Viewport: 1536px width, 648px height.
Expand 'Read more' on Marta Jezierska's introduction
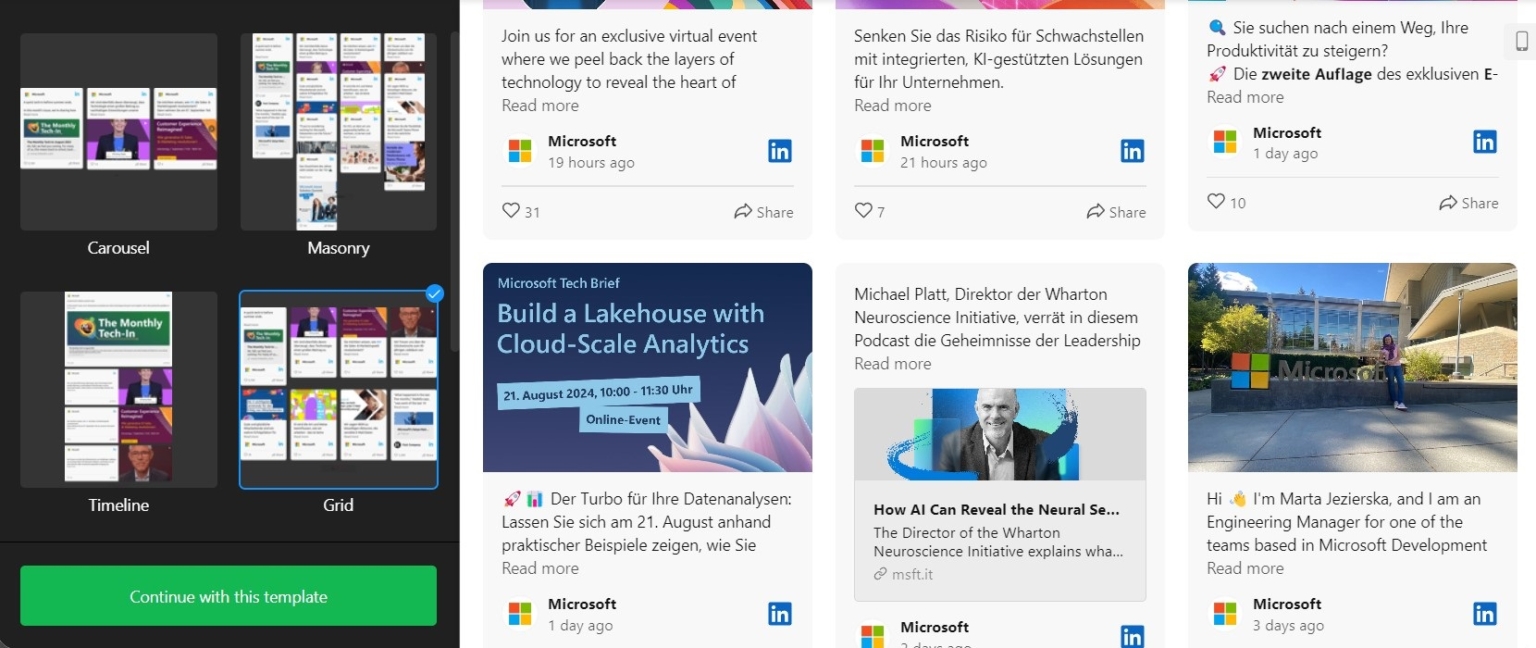point(1245,568)
